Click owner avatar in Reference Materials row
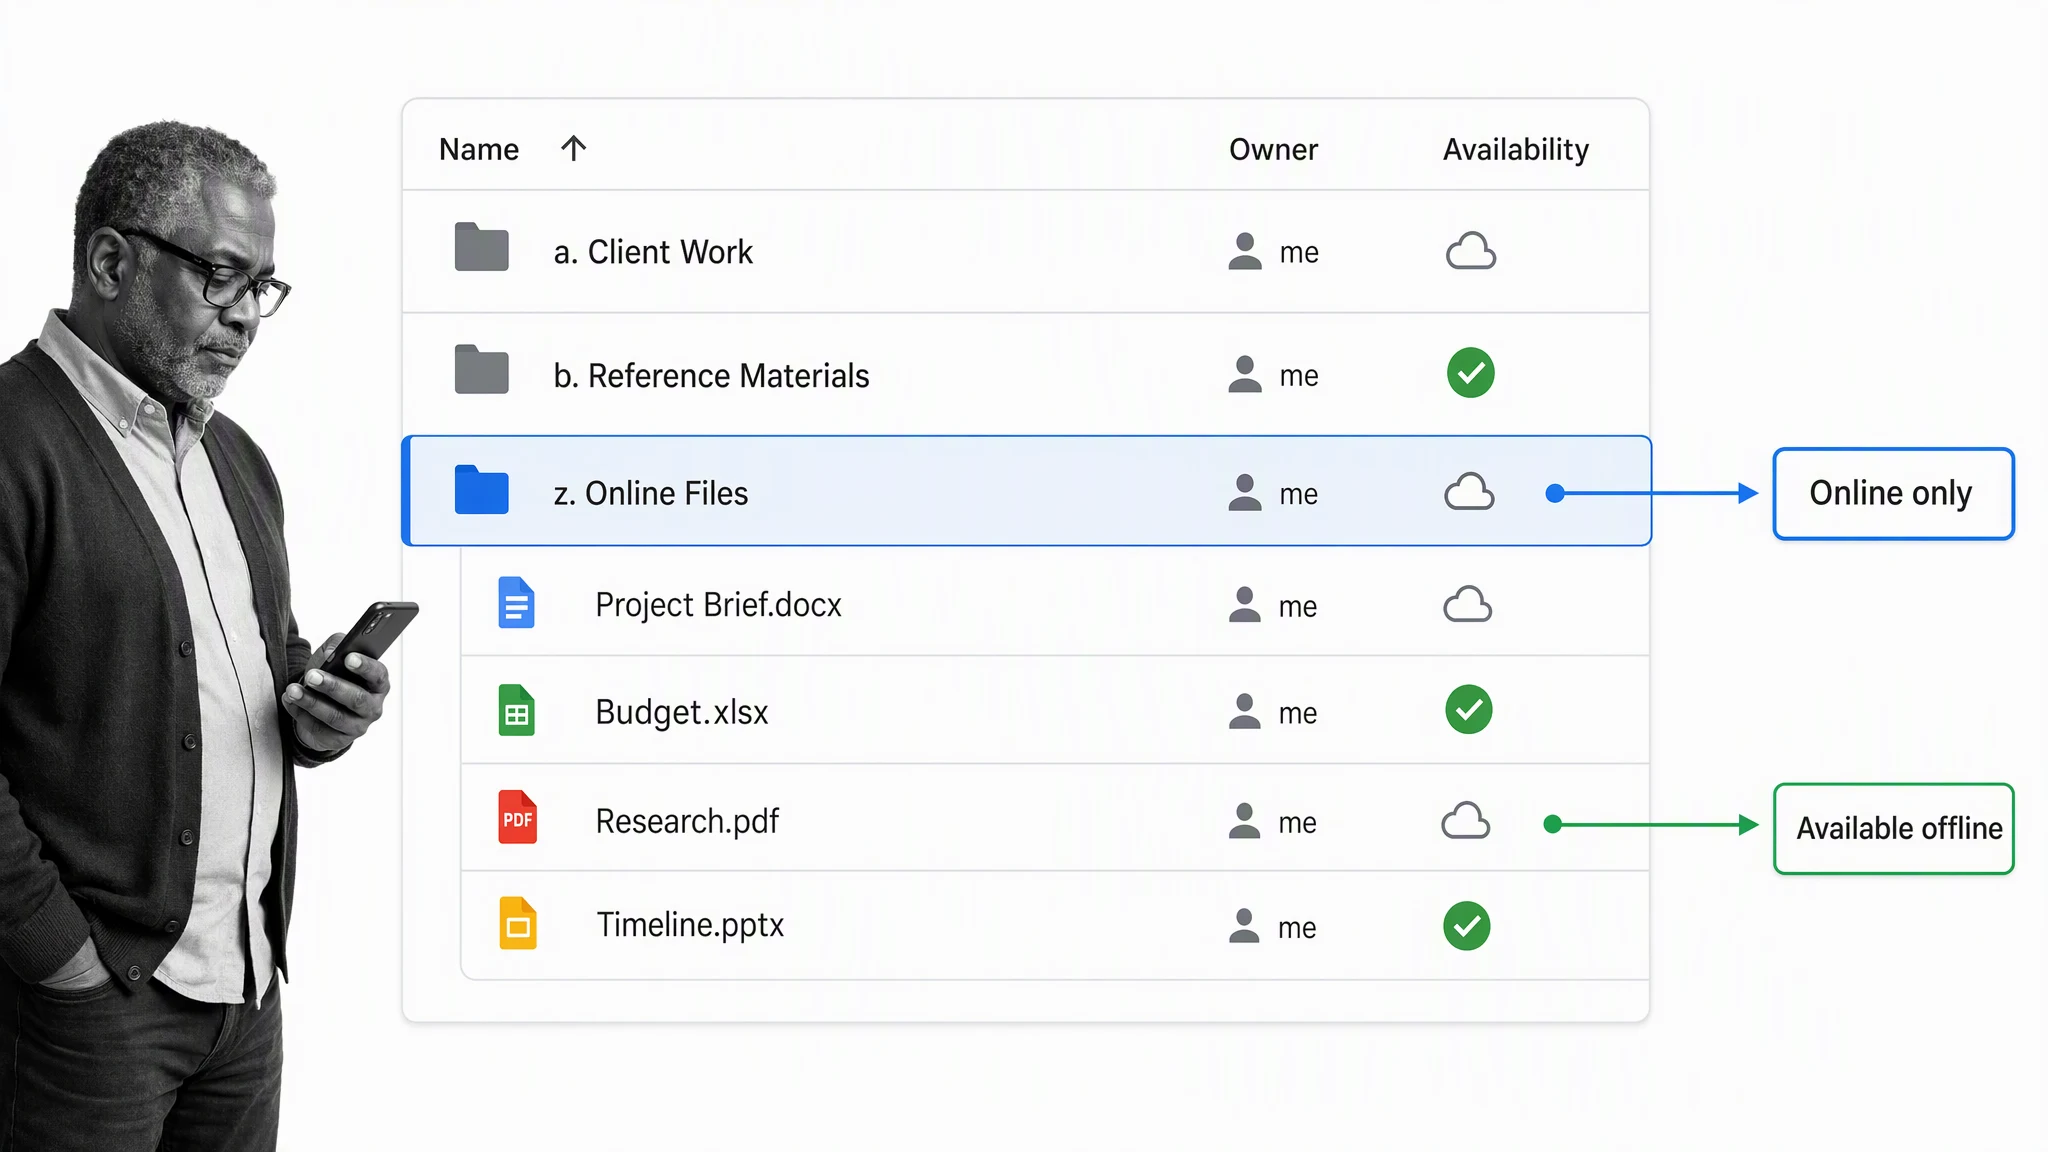The width and height of the screenshot is (2048, 1152). pos(1245,374)
